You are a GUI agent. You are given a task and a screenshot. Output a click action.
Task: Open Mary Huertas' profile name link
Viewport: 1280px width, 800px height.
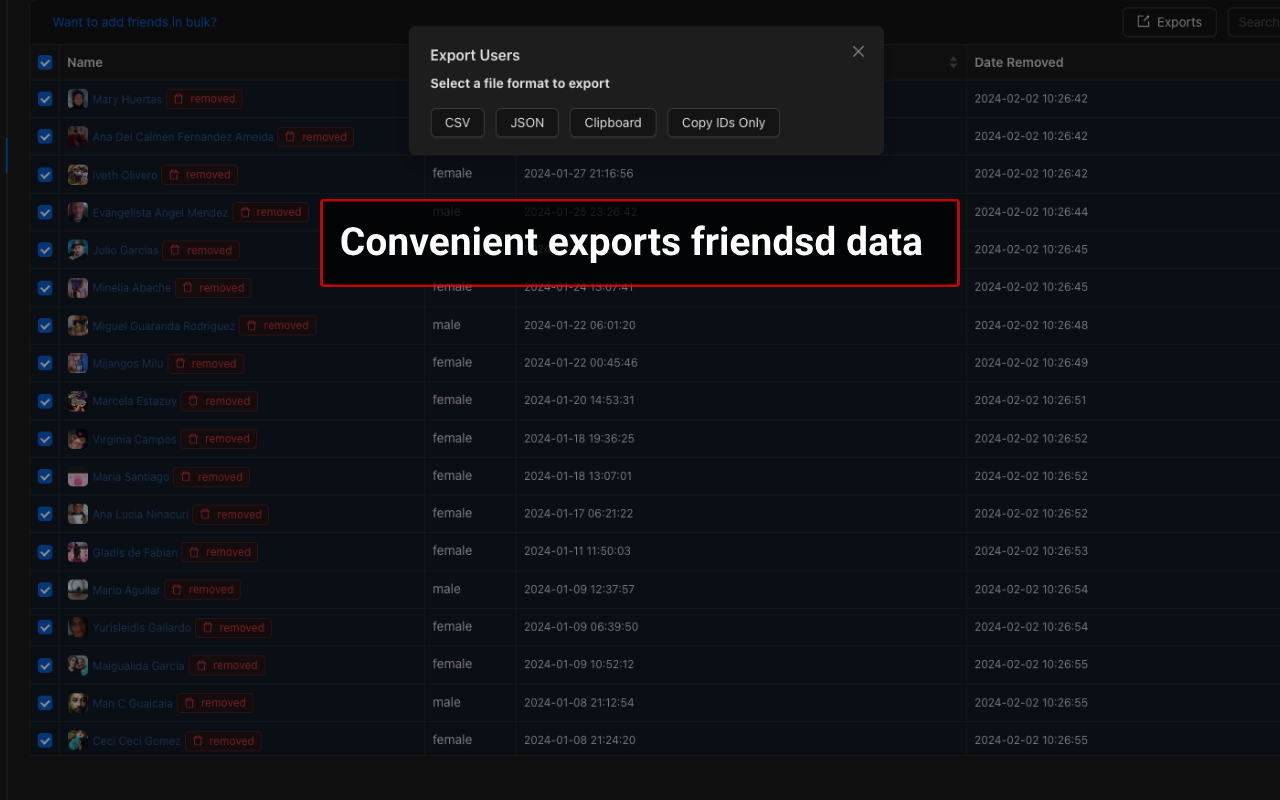tap(126, 99)
